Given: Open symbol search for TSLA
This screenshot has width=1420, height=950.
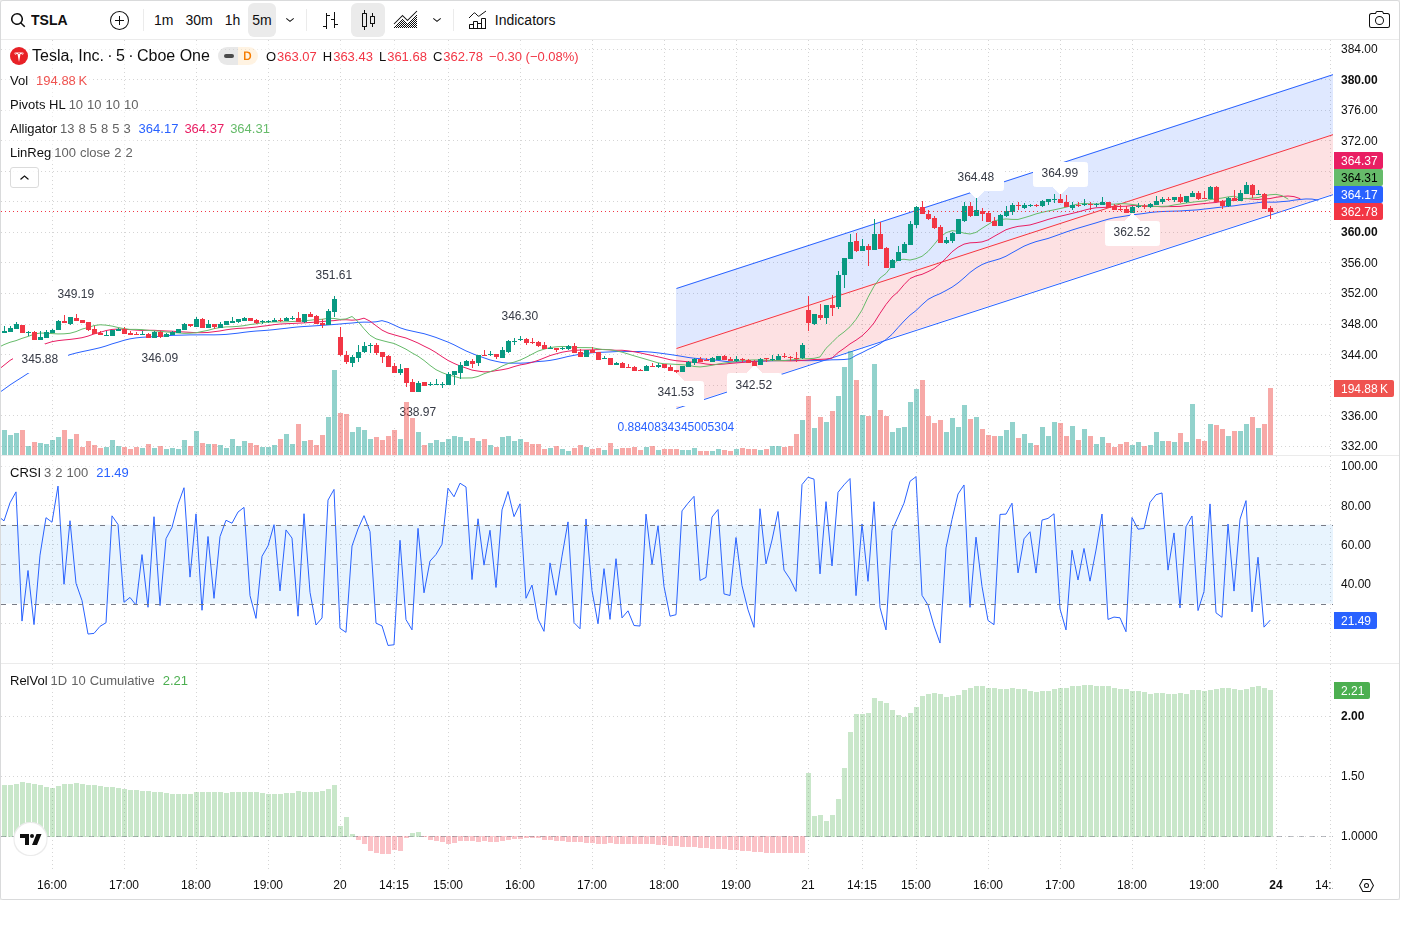Looking at the screenshot, I should tap(40, 20).
